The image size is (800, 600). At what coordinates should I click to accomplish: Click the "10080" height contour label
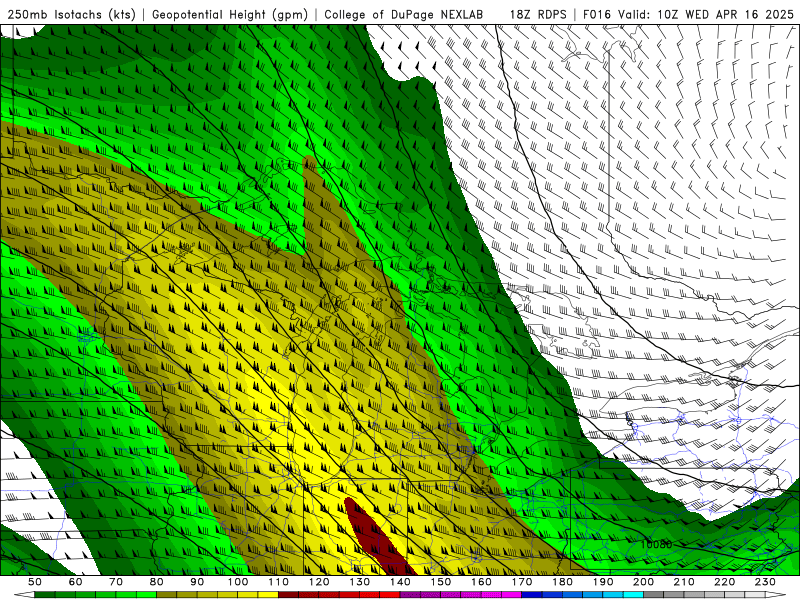[656, 544]
